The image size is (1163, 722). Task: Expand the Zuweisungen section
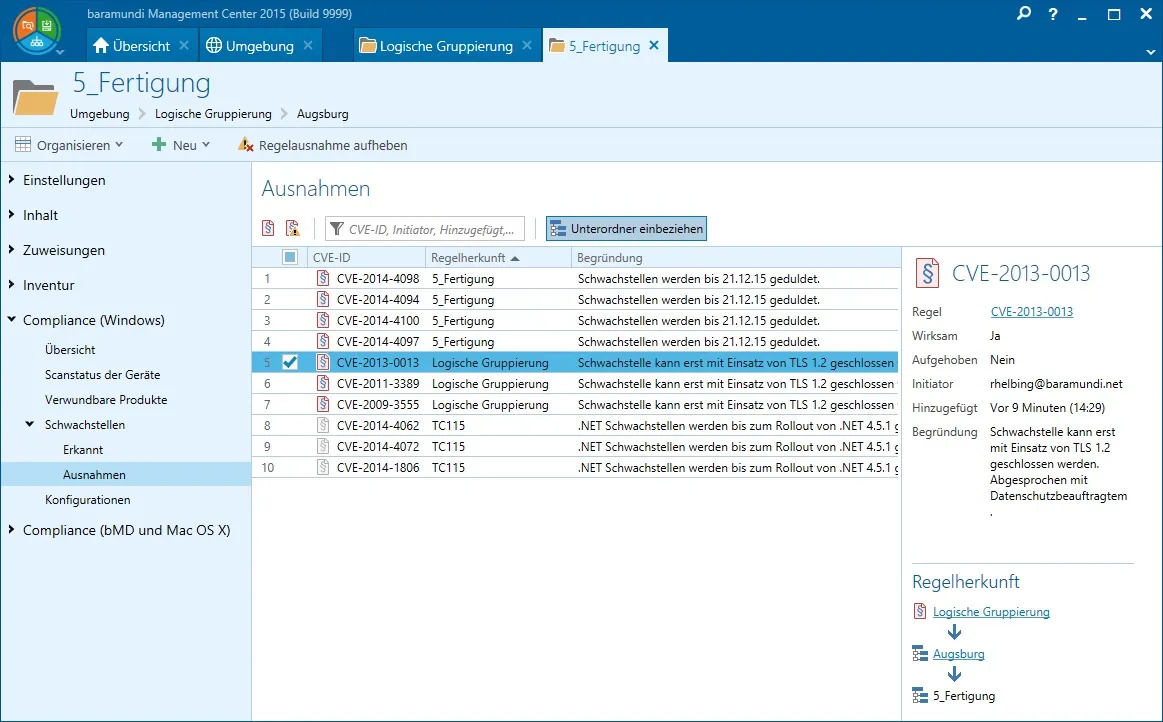click(x=11, y=249)
